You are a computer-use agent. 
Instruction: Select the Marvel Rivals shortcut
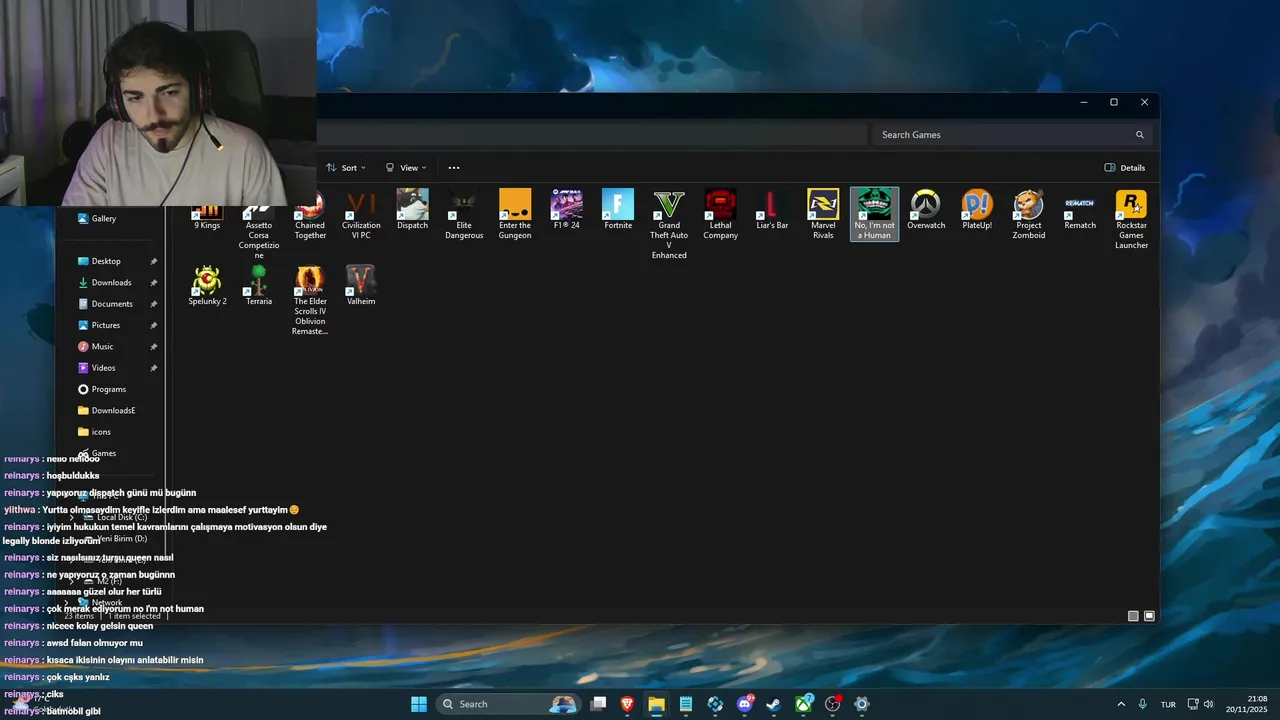(x=823, y=216)
